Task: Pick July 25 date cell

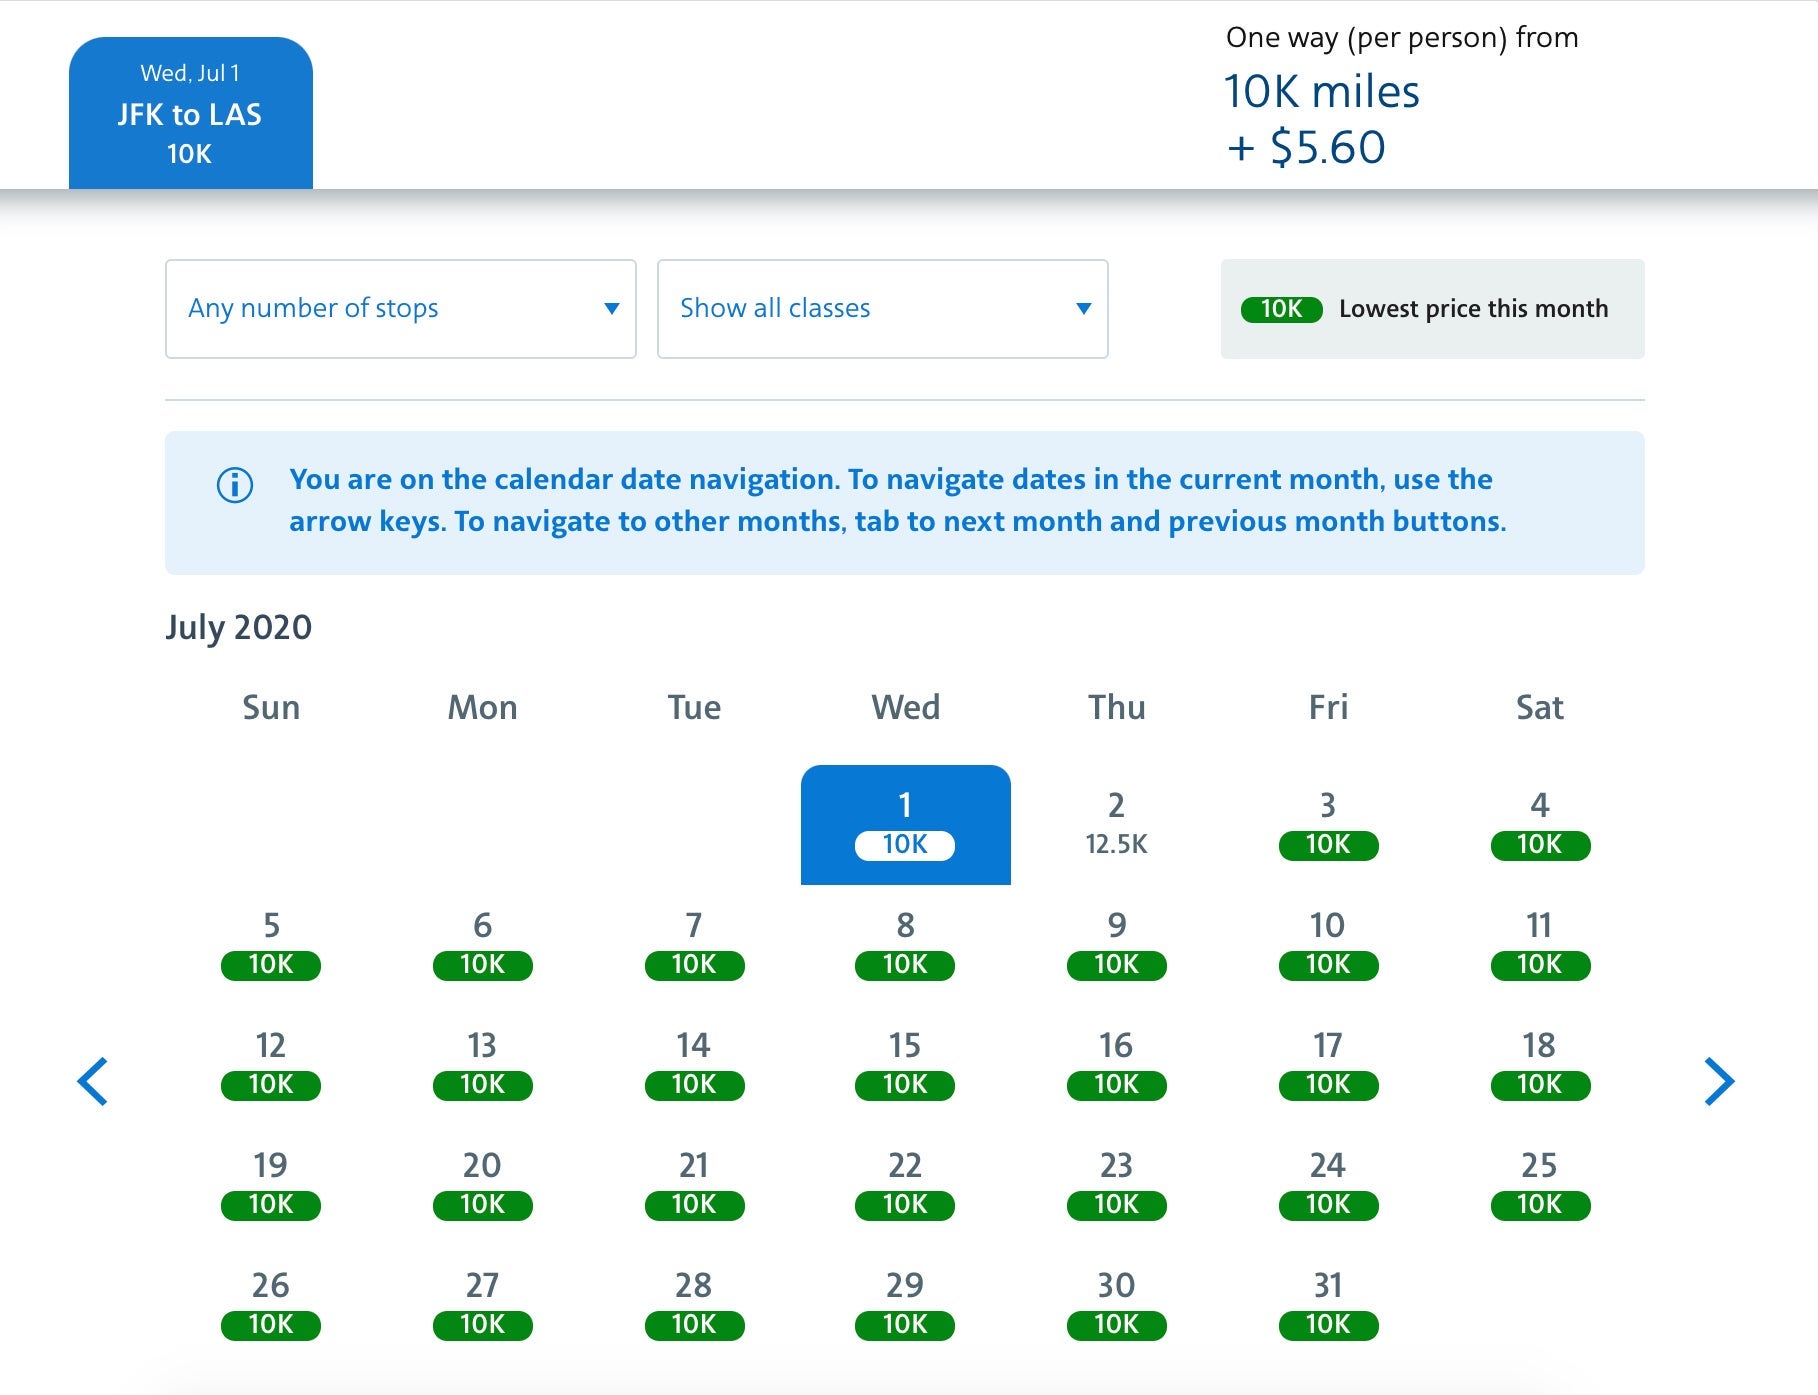Action: [1539, 1184]
